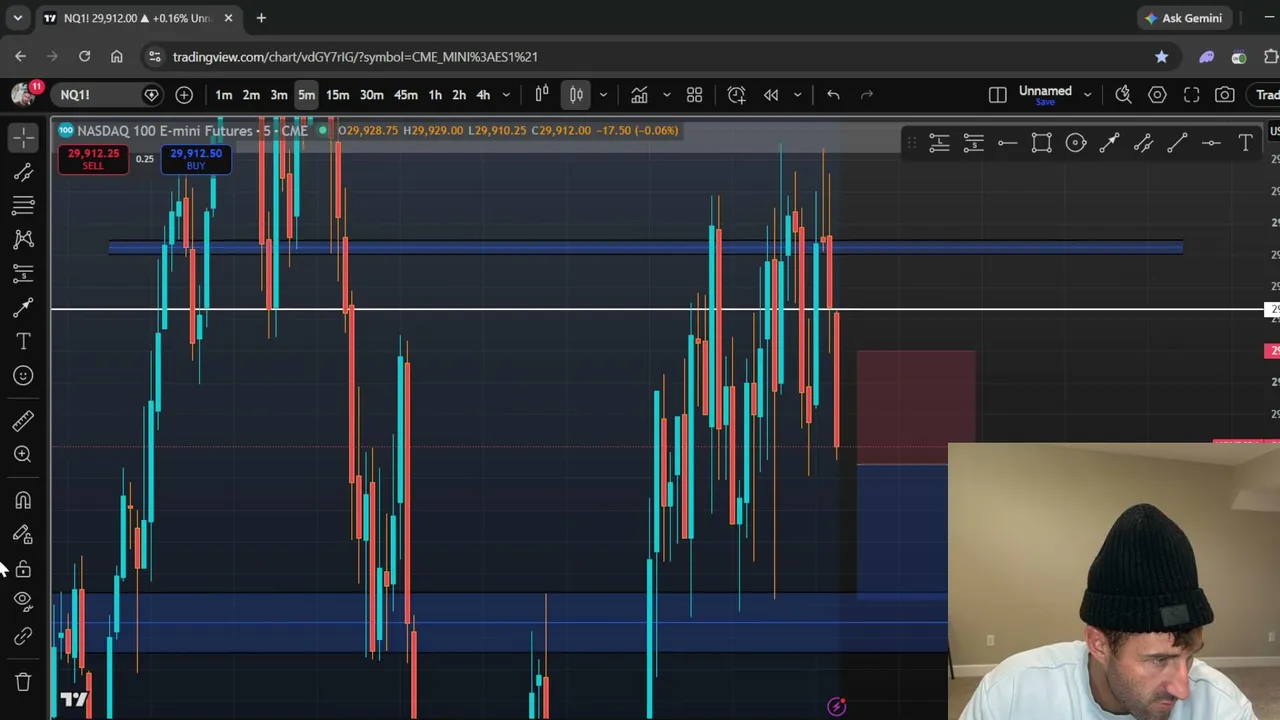Select the hollow candles chart style button
The image size is (1280, 720).
[542, 95]
